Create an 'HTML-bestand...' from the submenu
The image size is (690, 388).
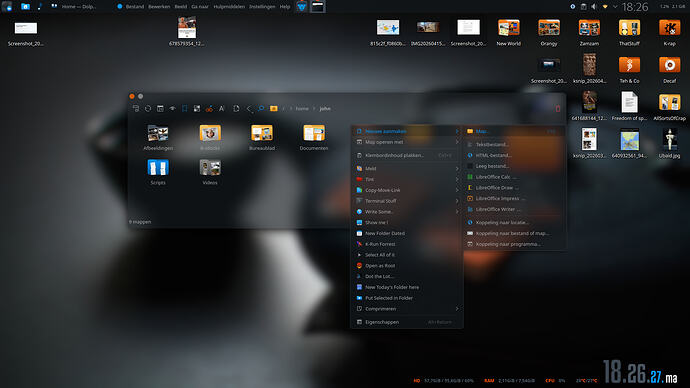coord(514,155)
